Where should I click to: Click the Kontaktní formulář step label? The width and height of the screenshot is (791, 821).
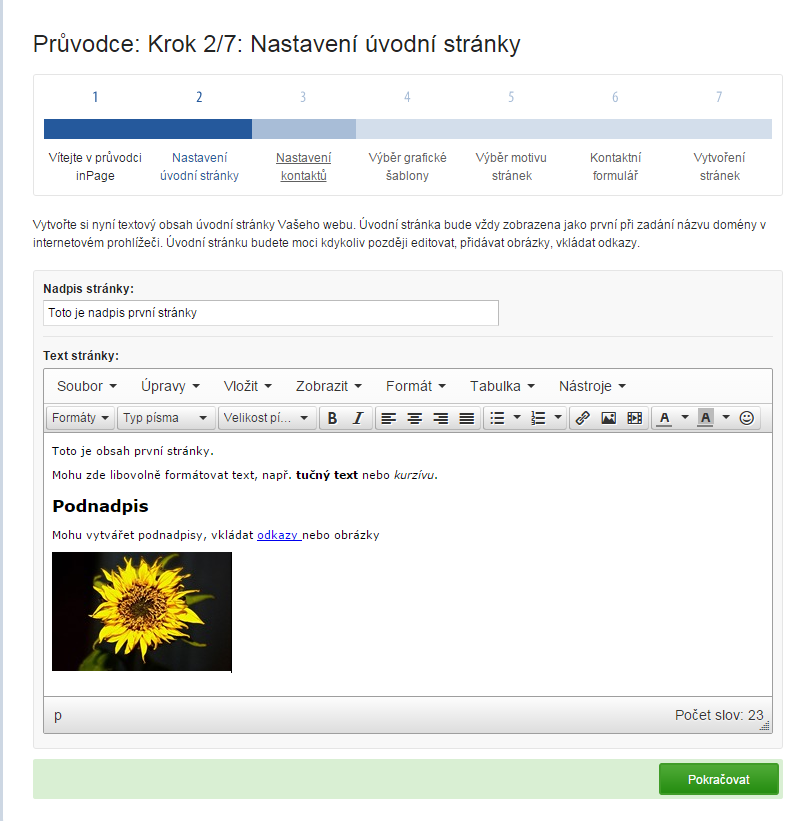(x=615, y=167)
